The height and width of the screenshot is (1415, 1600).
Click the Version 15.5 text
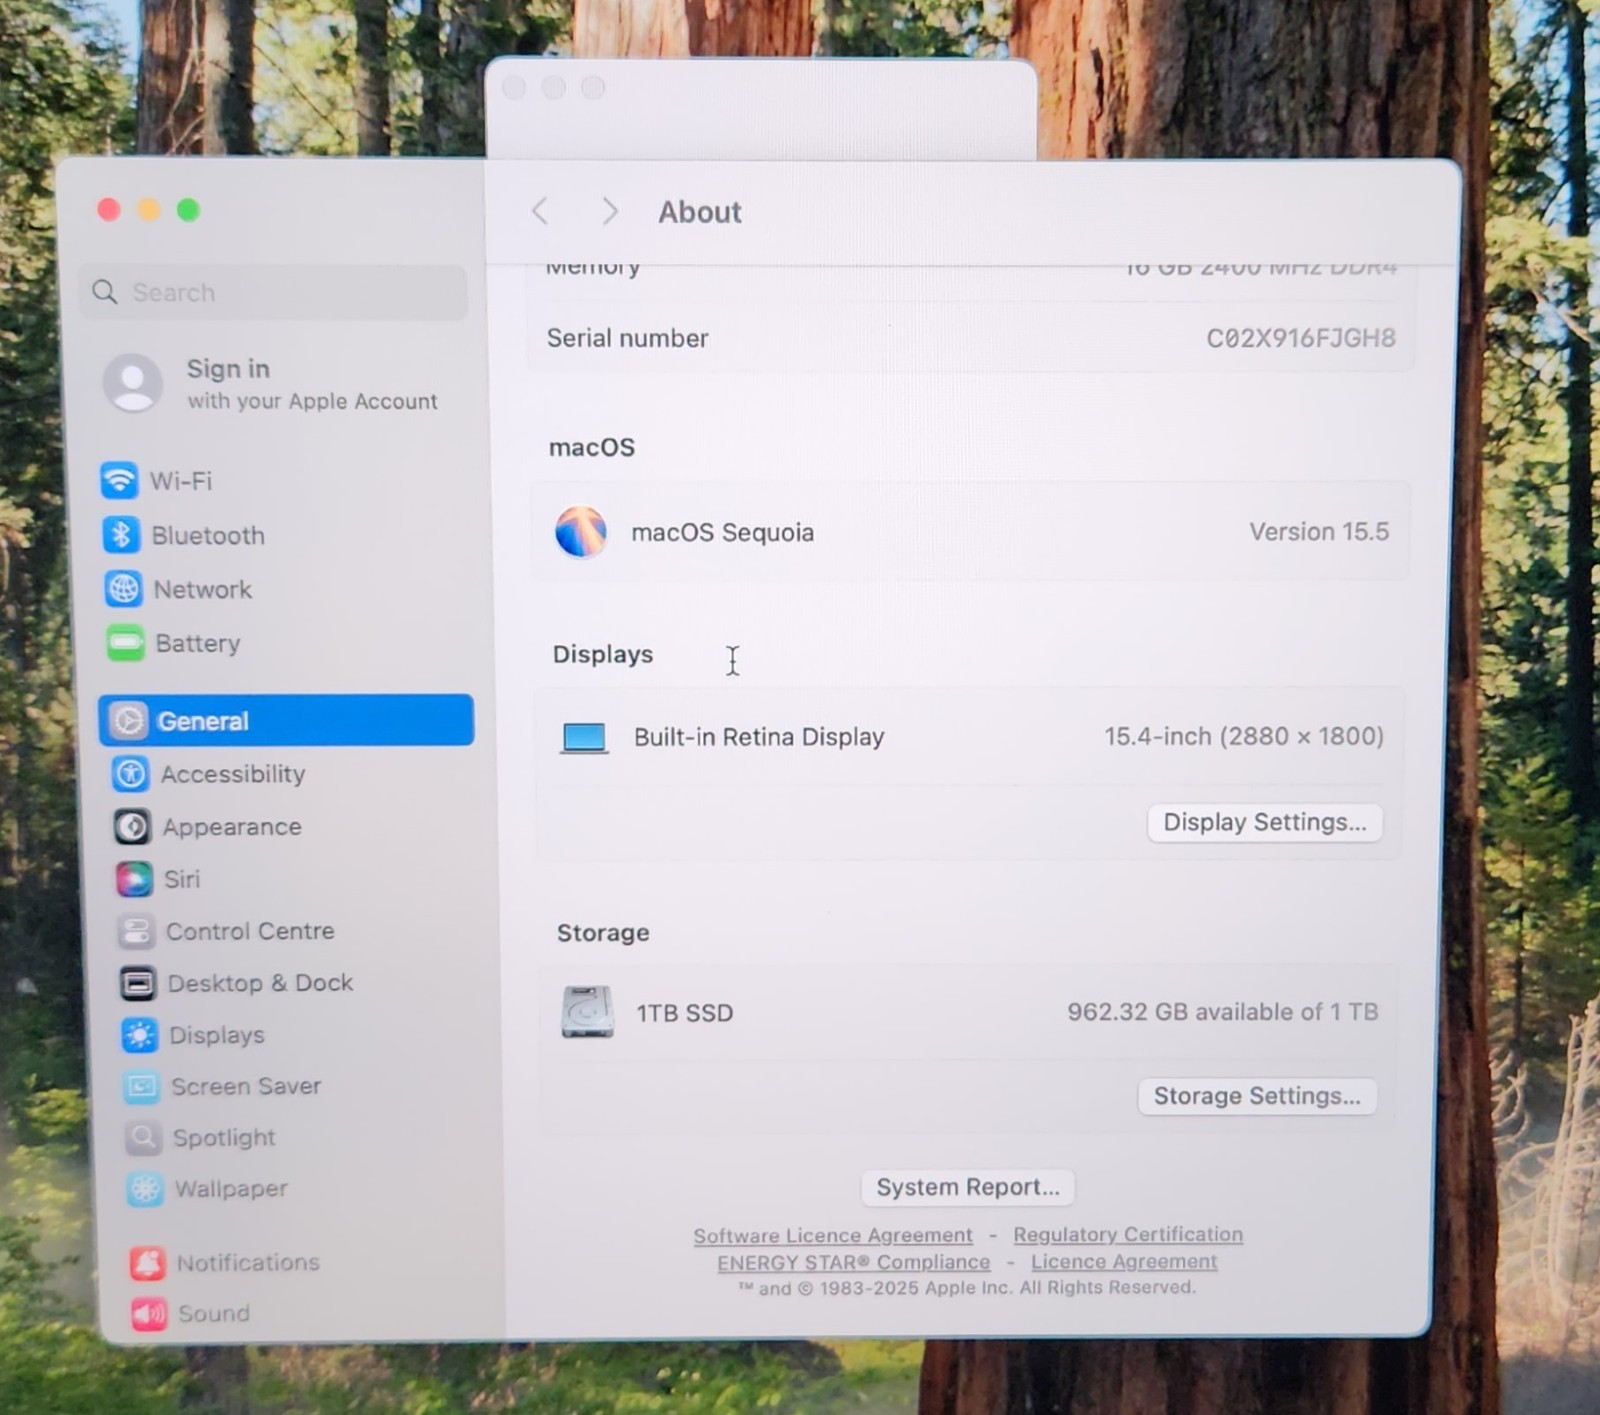point(1319,531)
